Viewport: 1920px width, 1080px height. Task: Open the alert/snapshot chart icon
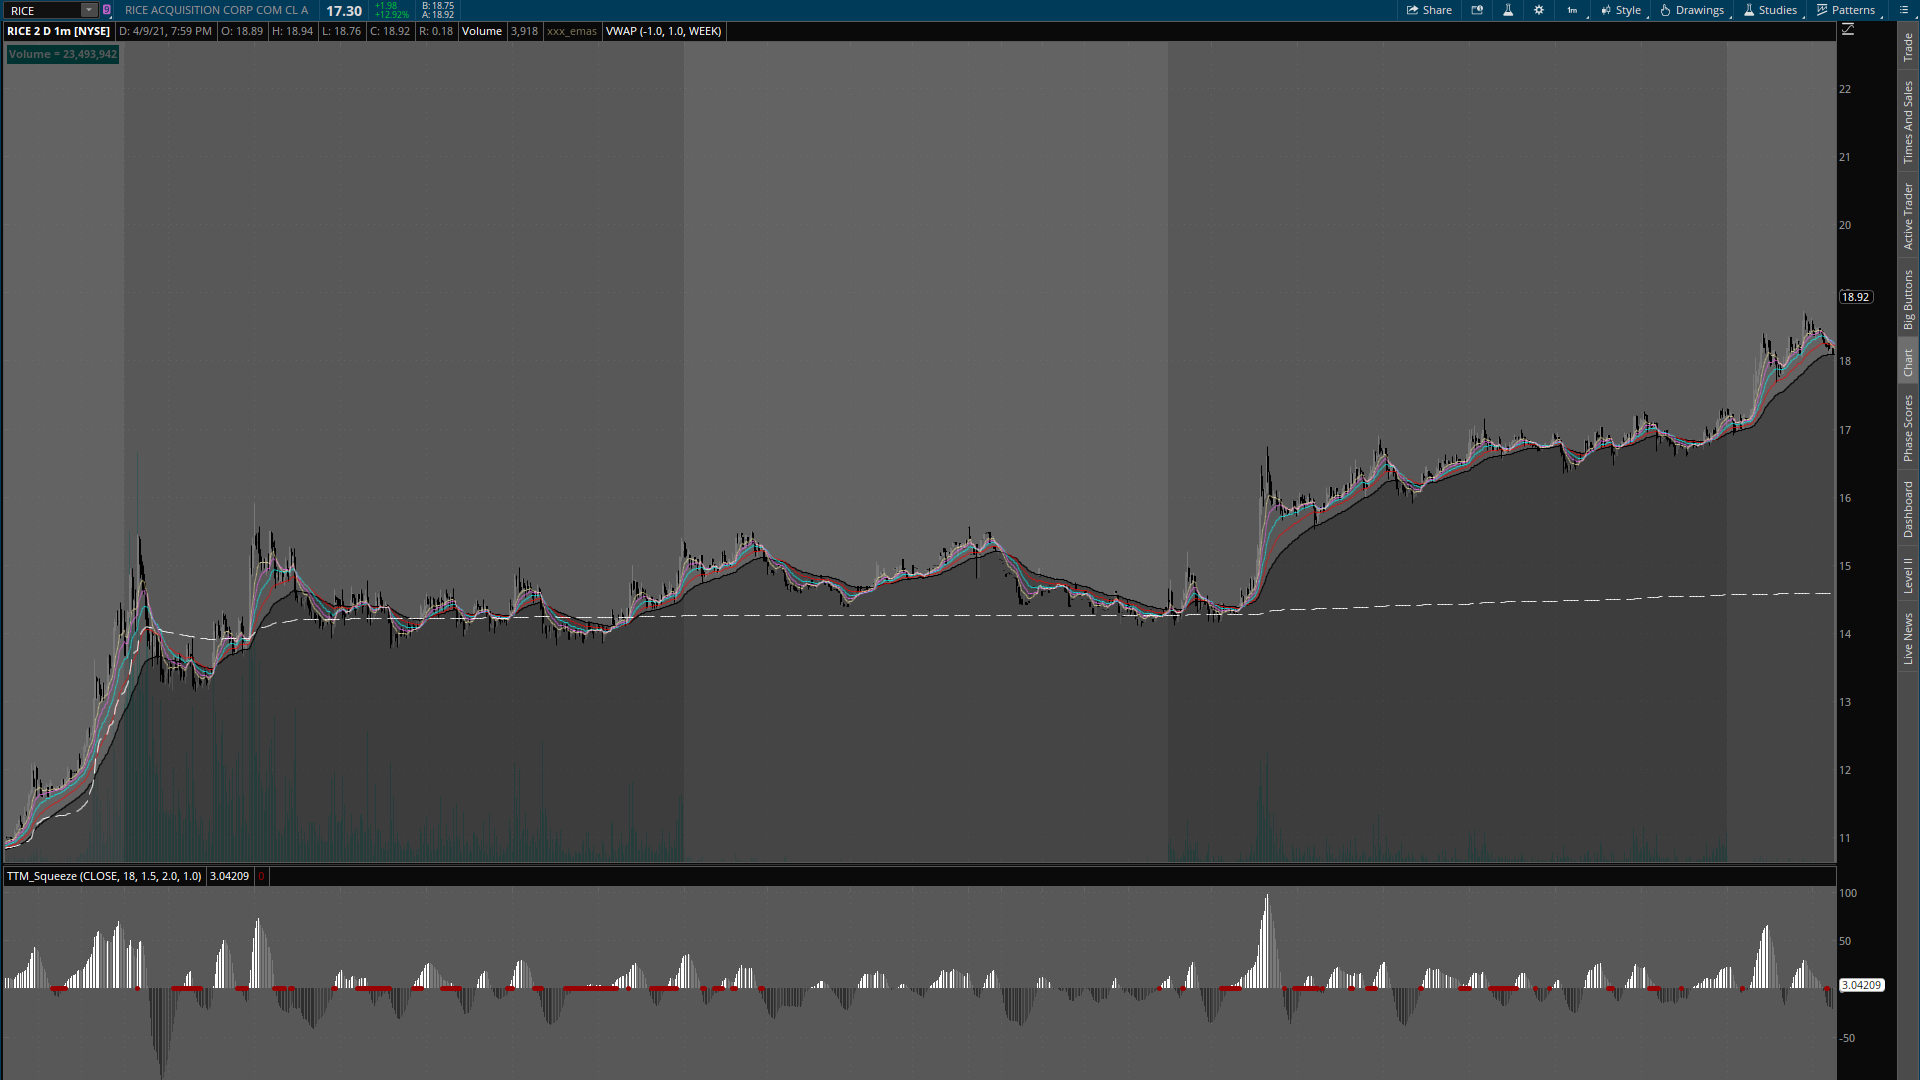1477,10
